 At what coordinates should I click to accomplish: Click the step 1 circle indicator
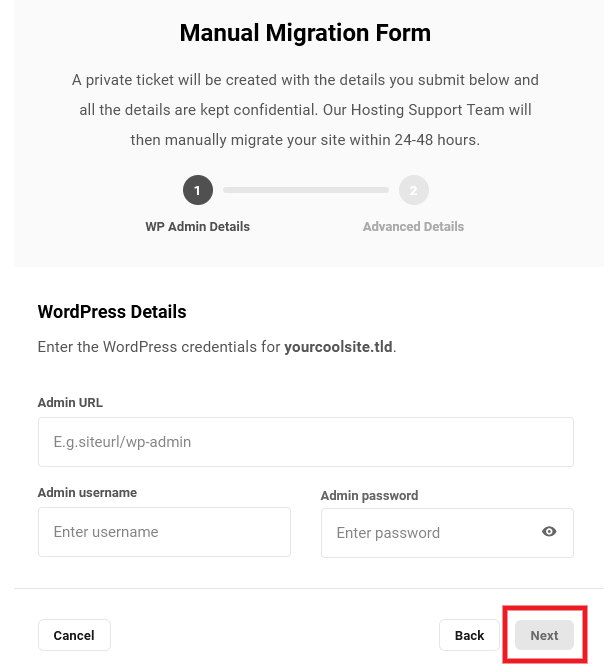[197, 190]
